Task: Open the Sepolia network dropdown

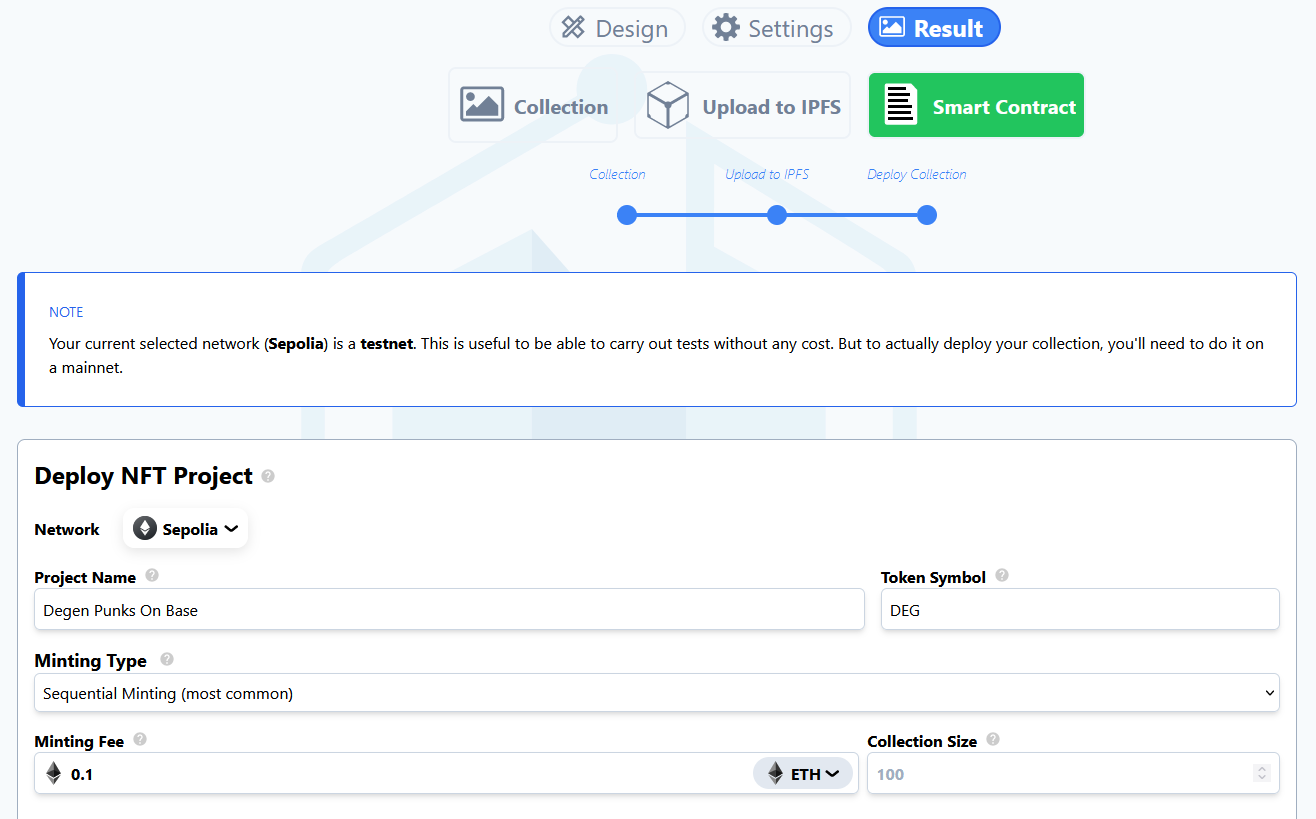Action: click(x=186, y=529)
